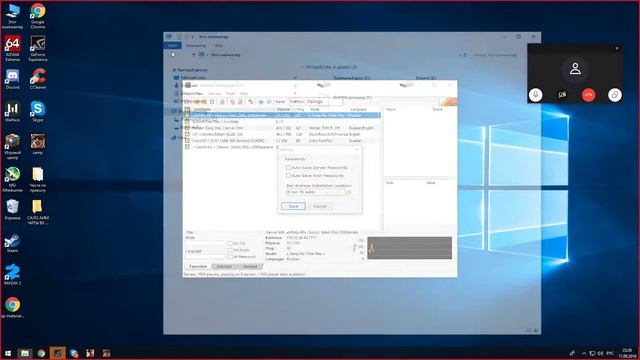Open the Discord desktop shortcut
The image size is (640, 360).
tap(12, 80)
